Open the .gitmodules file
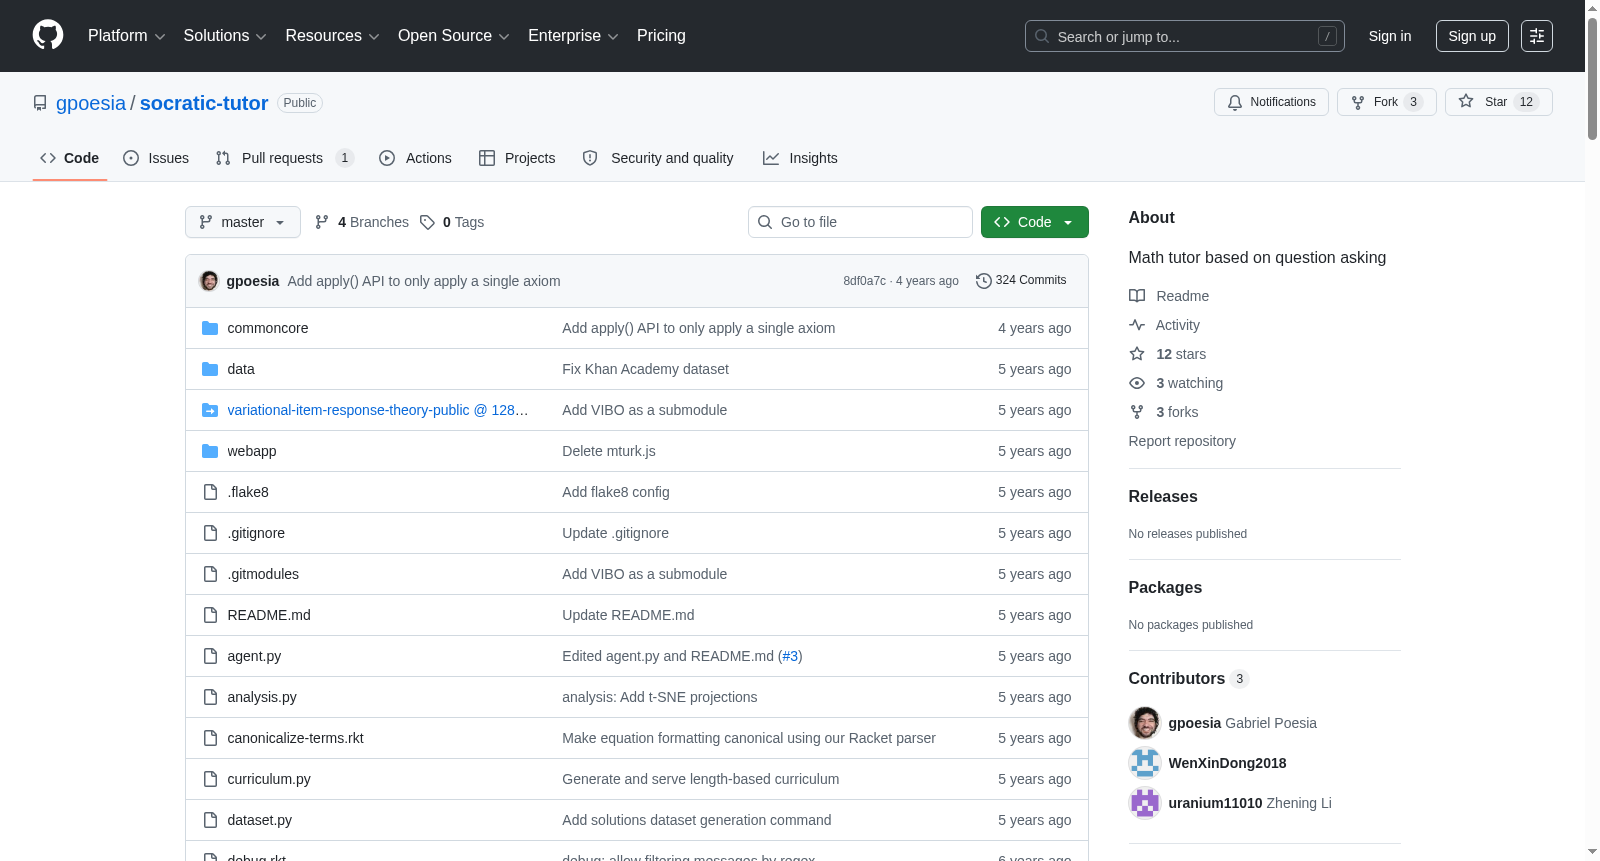The height and width of the screenshot is (861, 1600). pyautogui.click(x=263, y=574)
